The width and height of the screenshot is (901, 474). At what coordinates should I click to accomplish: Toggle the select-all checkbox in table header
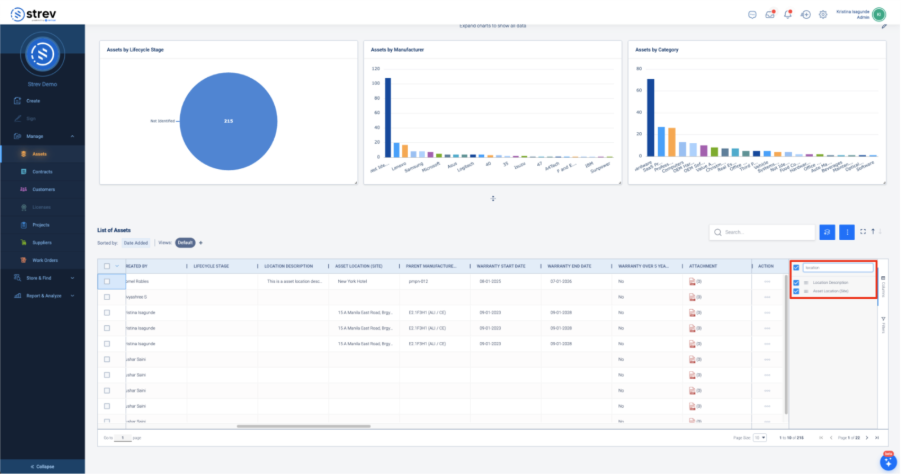pos(107,266)
